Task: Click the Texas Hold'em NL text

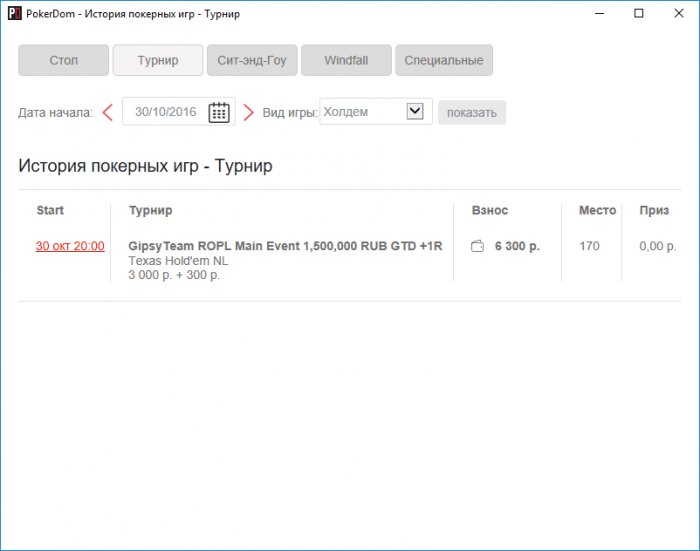Action: (x=178, y=260)
